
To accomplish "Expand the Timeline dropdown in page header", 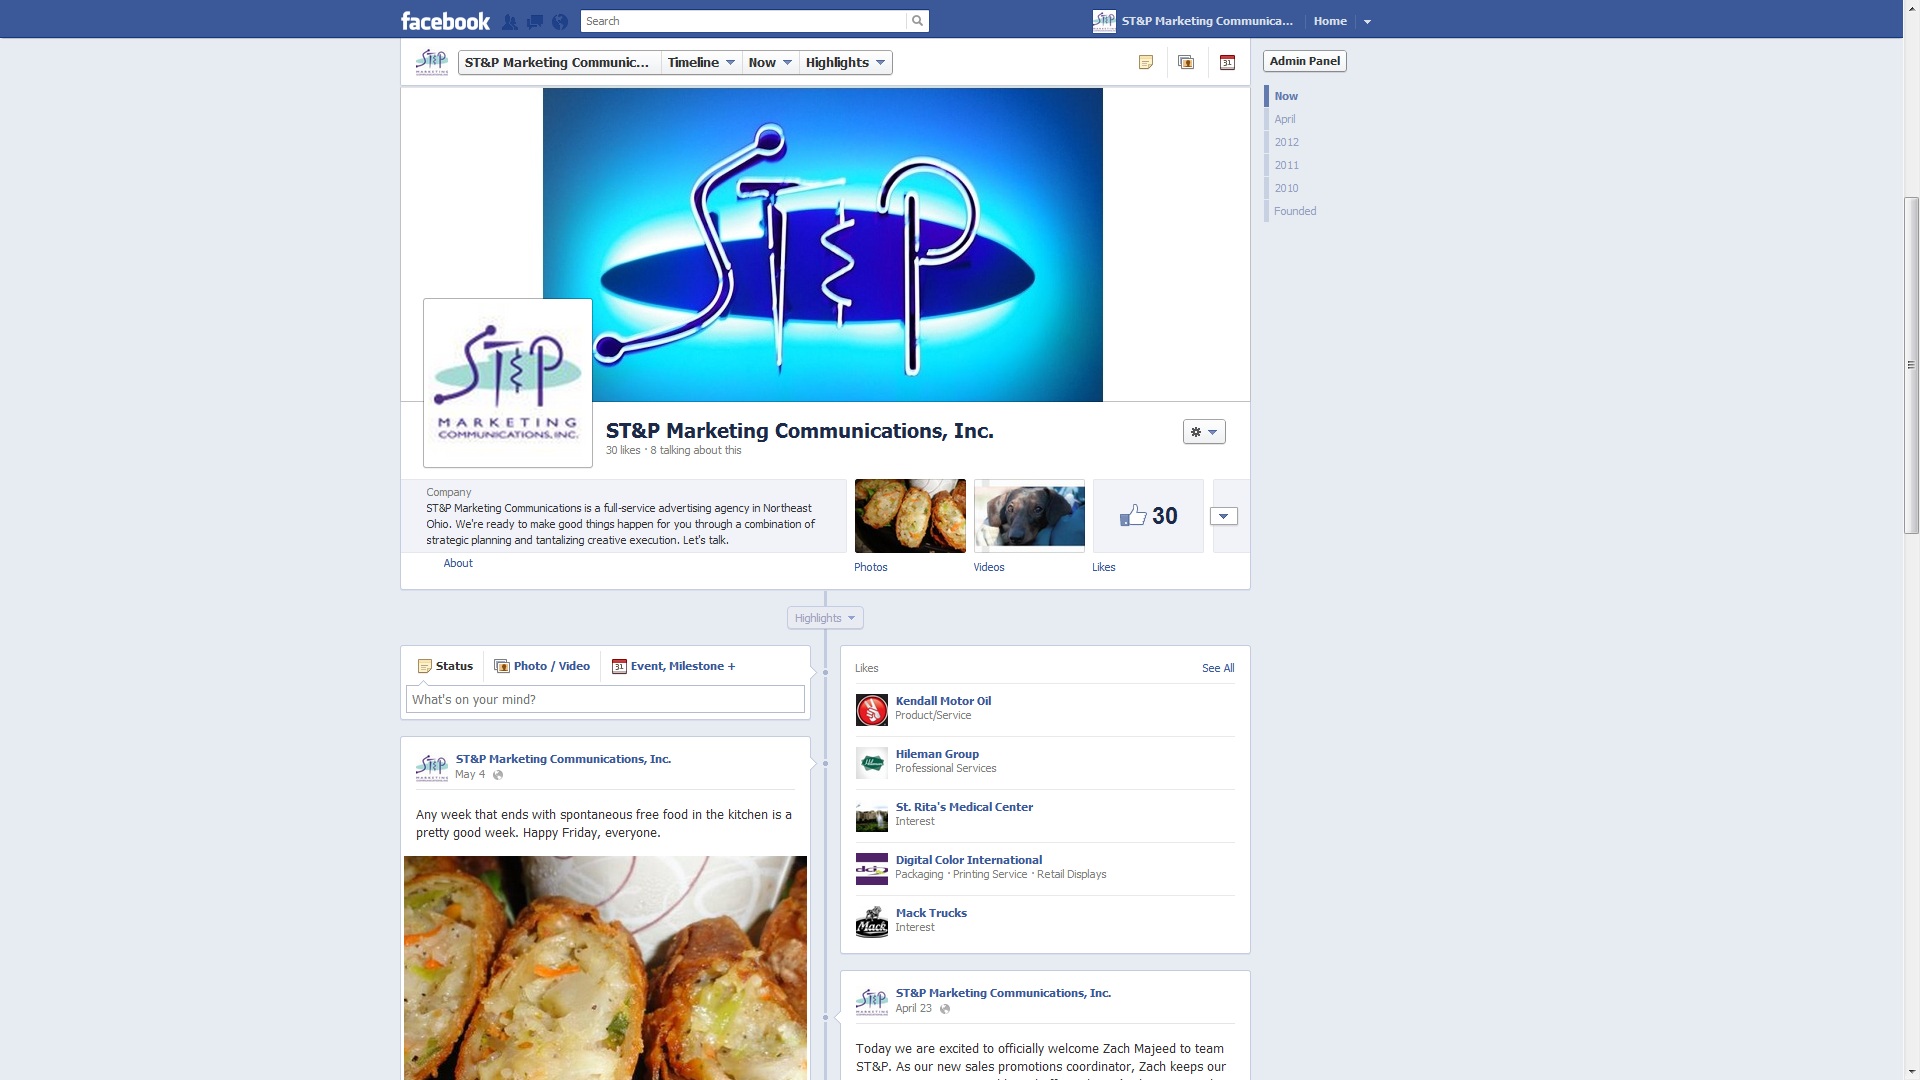I will point(701,62).
